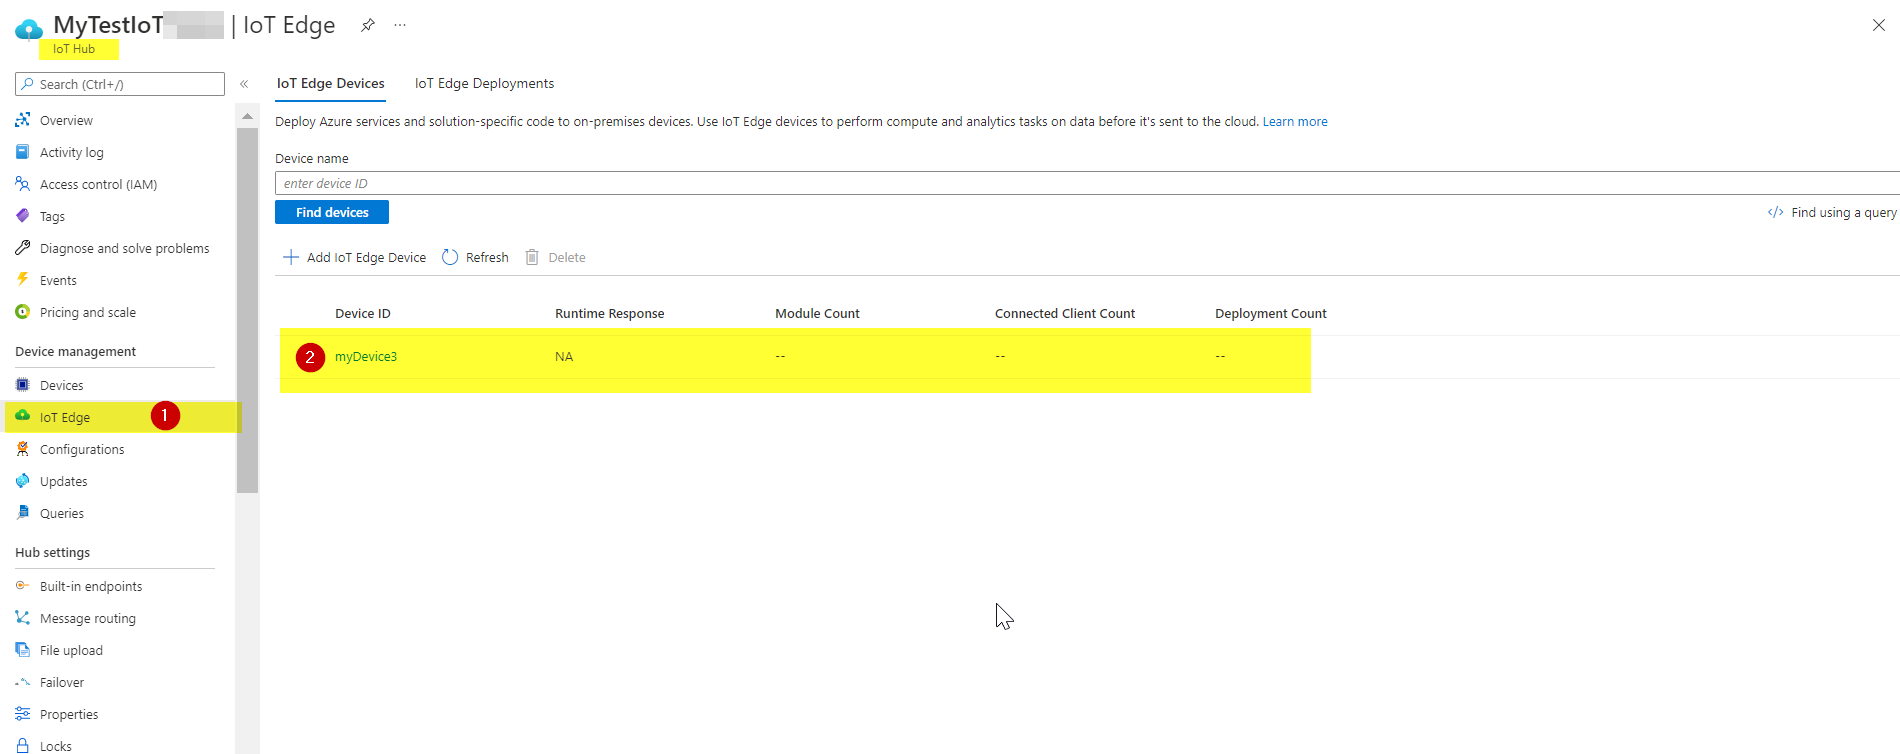Click the sidebar vertical scrollbar thumb
The image size is (1900, 754).
pos(247,310)
